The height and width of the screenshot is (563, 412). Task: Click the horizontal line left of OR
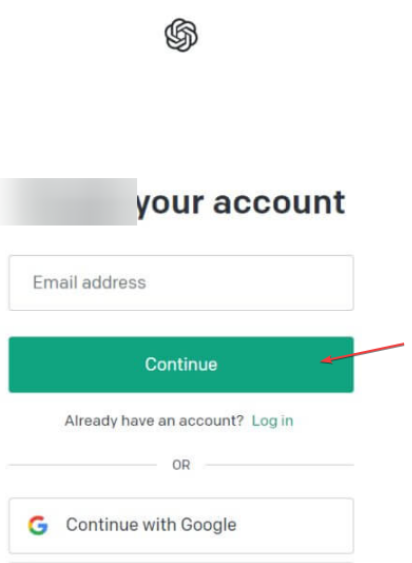coord(83,465)
